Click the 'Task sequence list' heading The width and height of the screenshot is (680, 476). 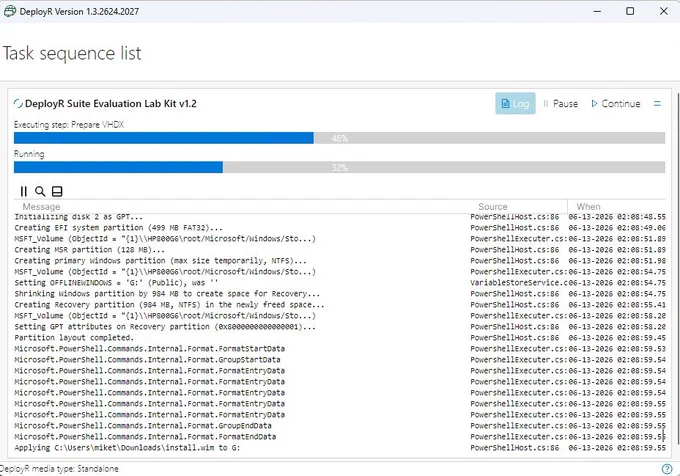(72, 53)
